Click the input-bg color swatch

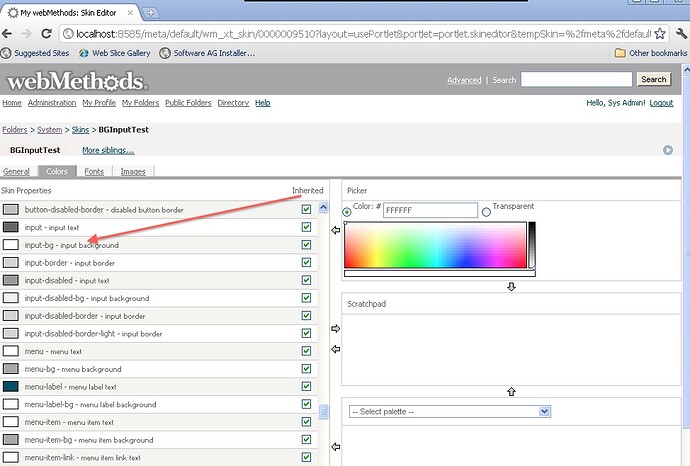click(11, 245)
